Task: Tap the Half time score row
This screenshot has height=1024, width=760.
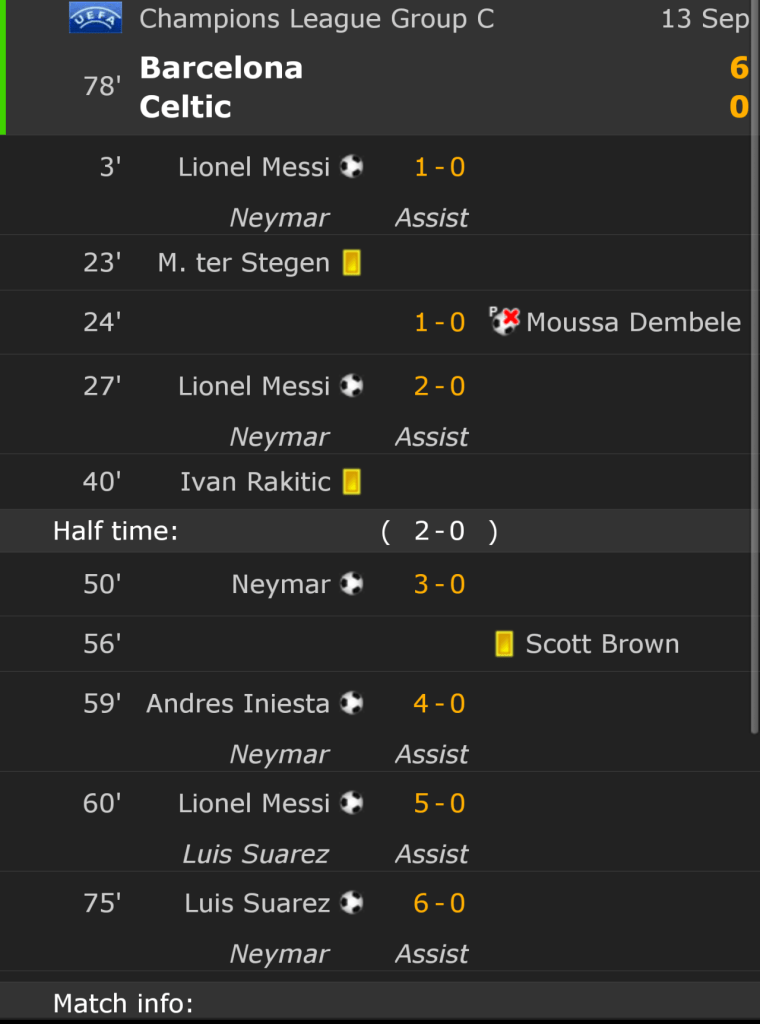Action: pos(380,531)
